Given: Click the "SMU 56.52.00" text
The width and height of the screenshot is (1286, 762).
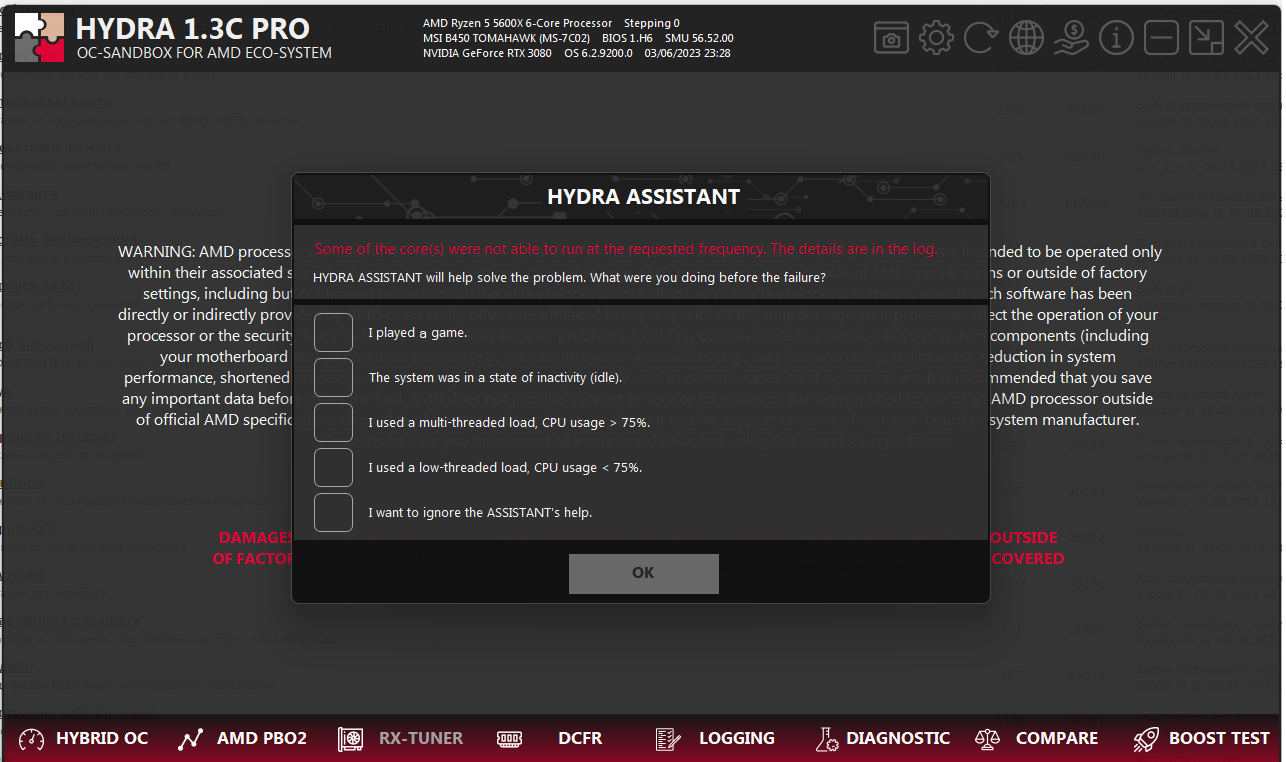Looking at the screenshot, I should [699, 38].
